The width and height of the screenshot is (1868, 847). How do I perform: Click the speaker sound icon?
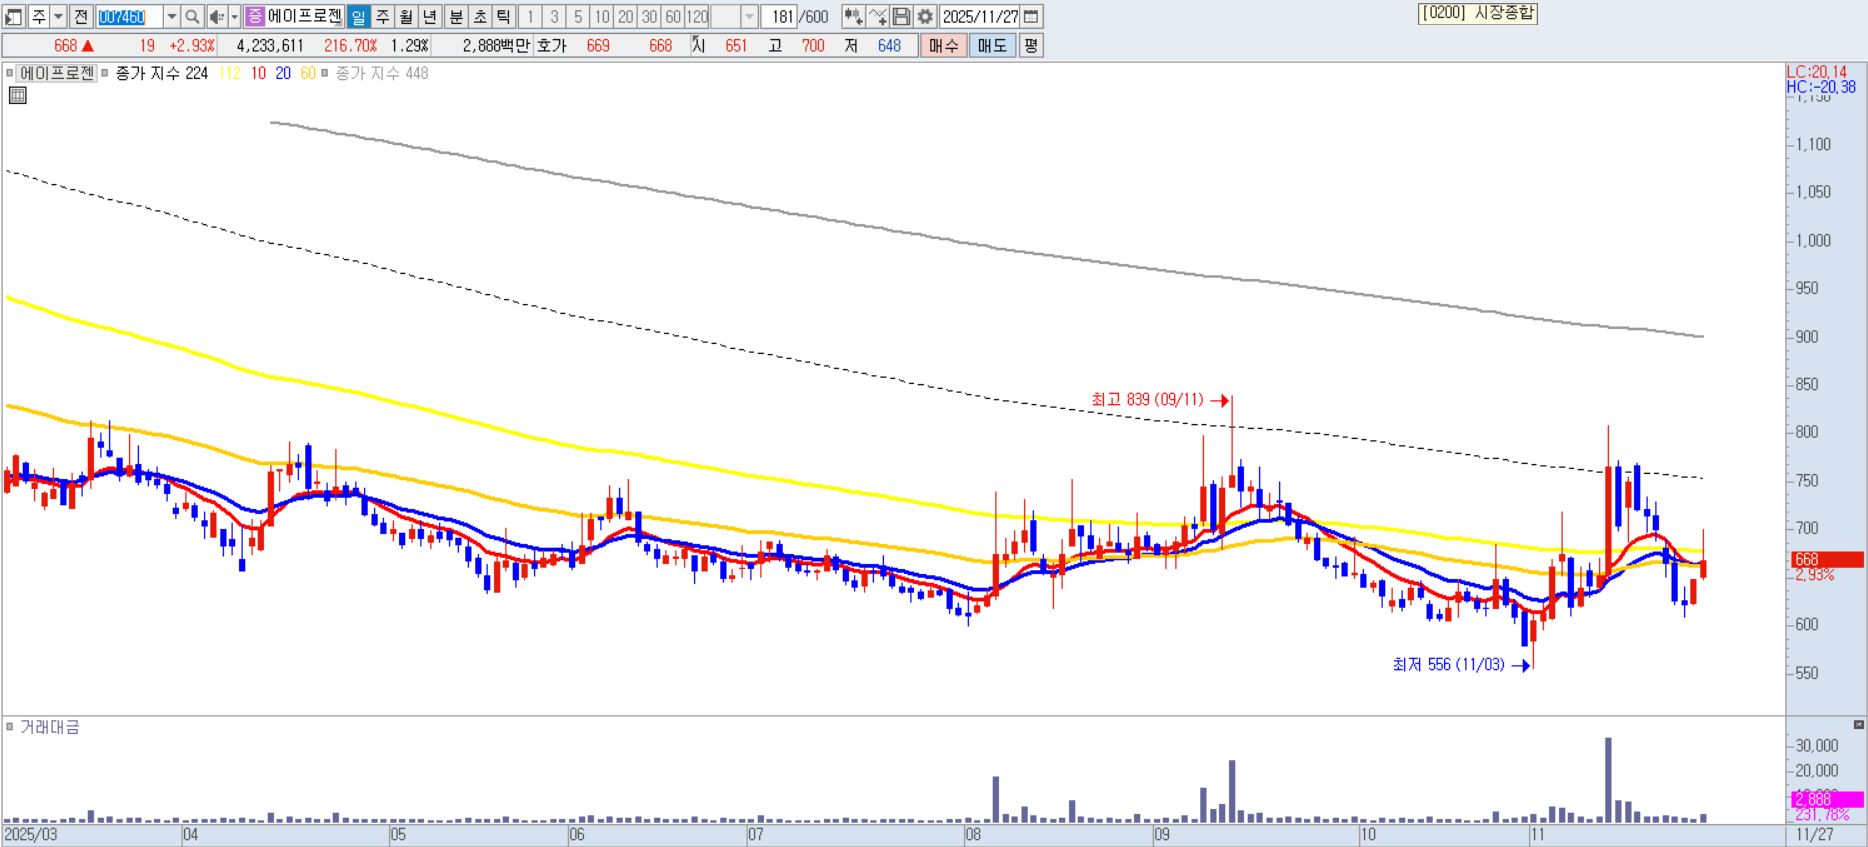[x=216, y=17]
